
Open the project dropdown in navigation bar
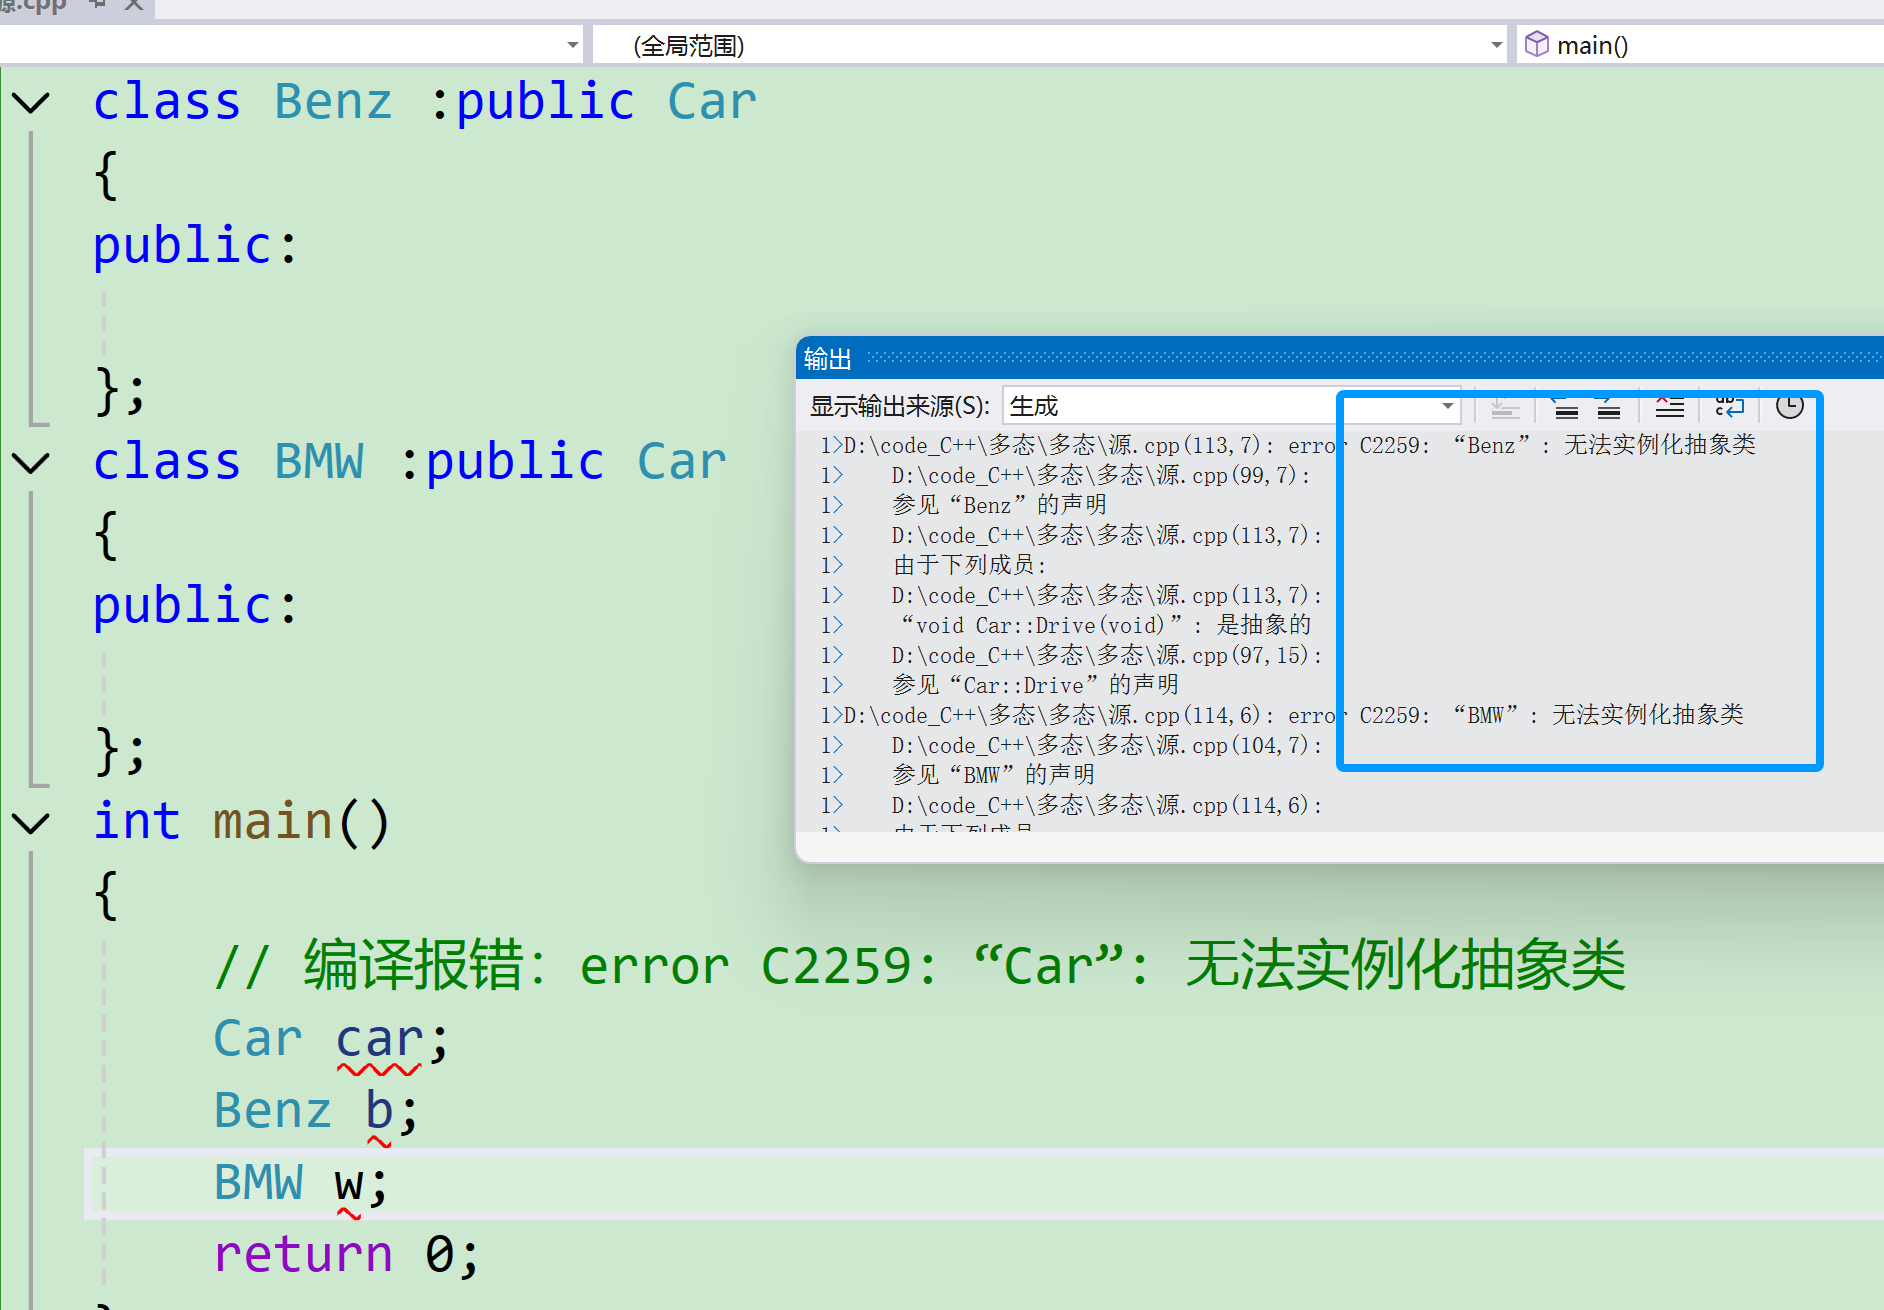coord(572,45)
